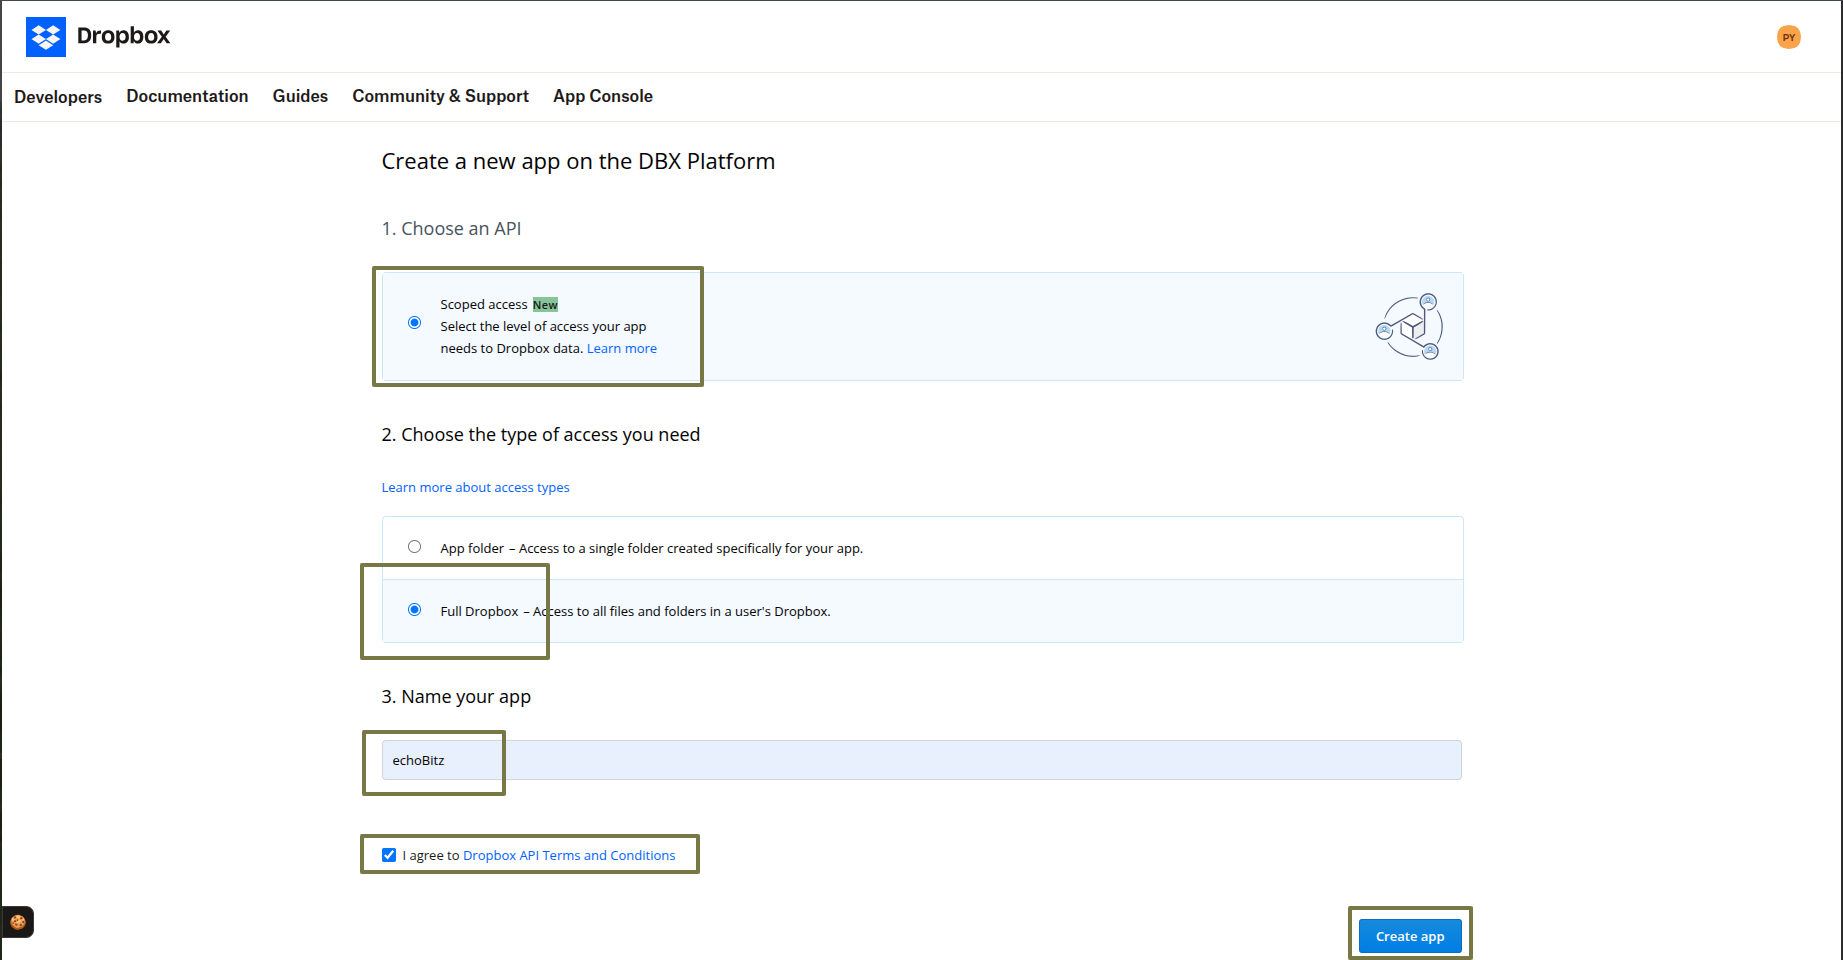1843x960 pixels.
Task: Select the Scoped access radio button
Action: pos(415,323)
